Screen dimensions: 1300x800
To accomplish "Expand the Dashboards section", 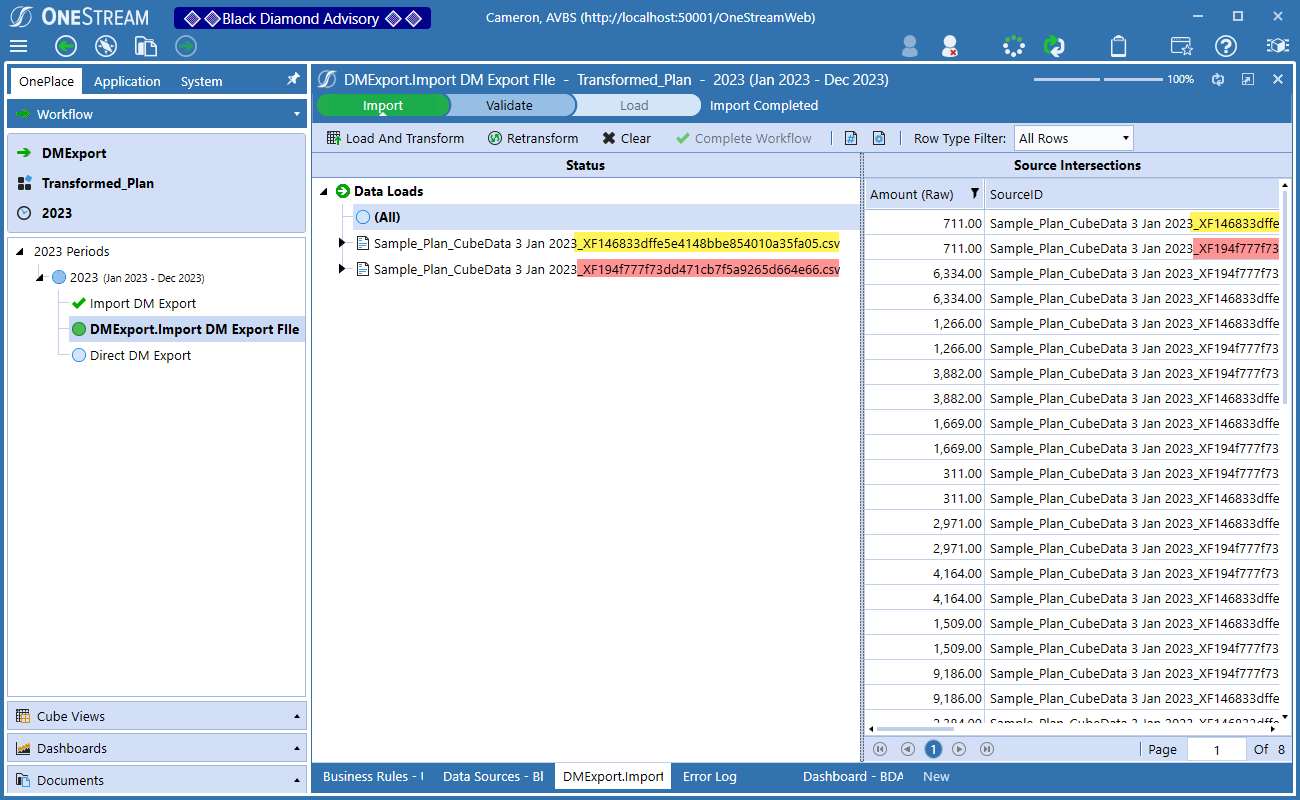I will click(156, 748).
